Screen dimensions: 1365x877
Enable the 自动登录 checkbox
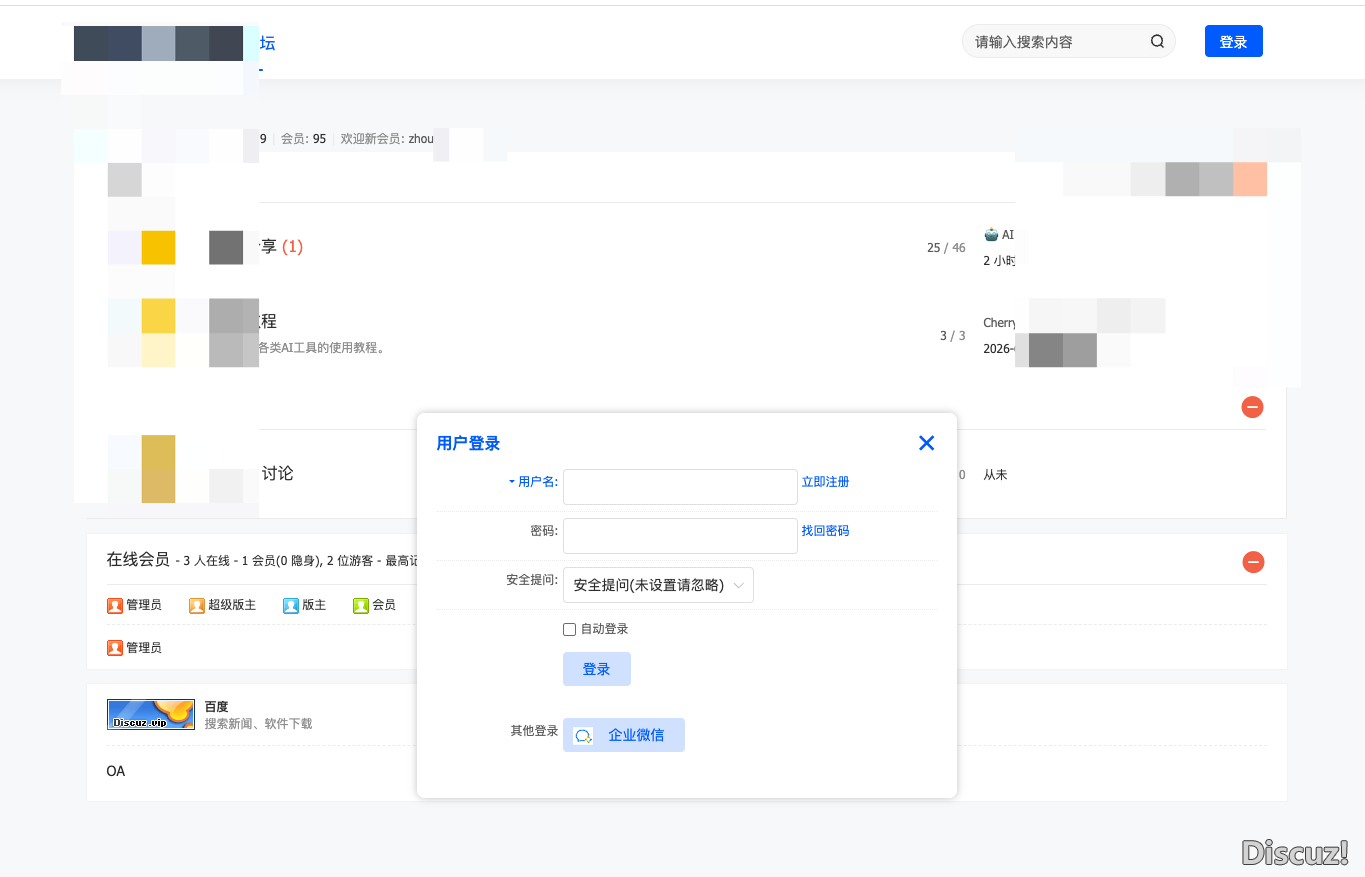(x=569, y=629)
